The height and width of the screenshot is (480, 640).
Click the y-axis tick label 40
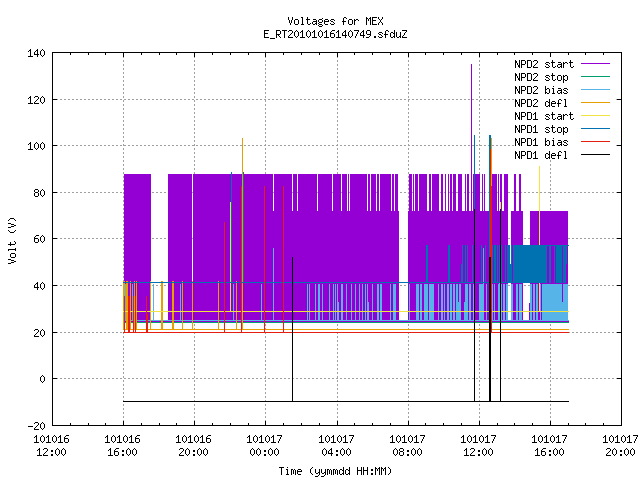click(x=40, y=286)
